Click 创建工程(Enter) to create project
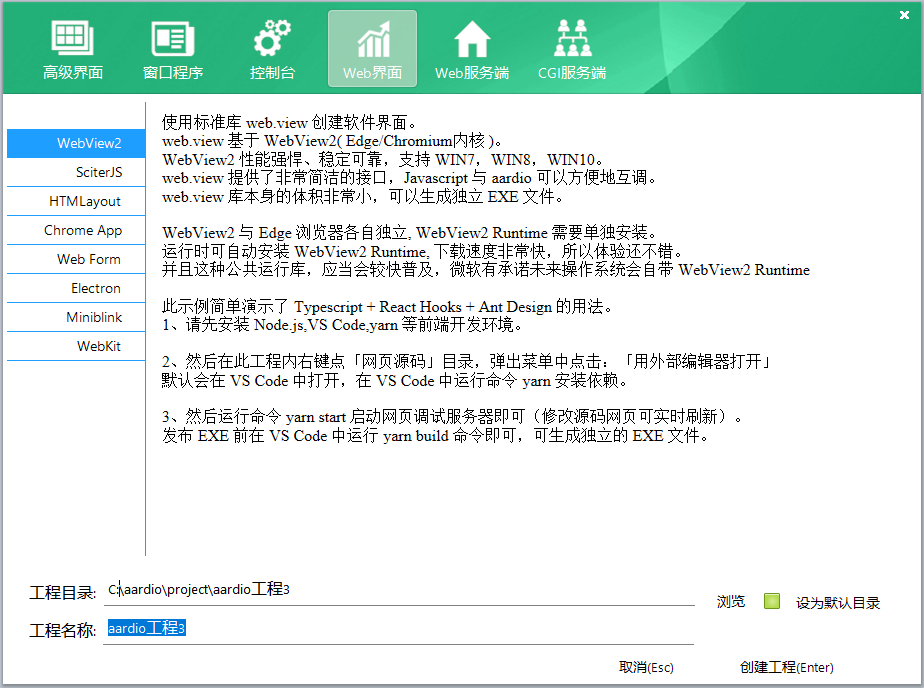 [x=786, y=667]
